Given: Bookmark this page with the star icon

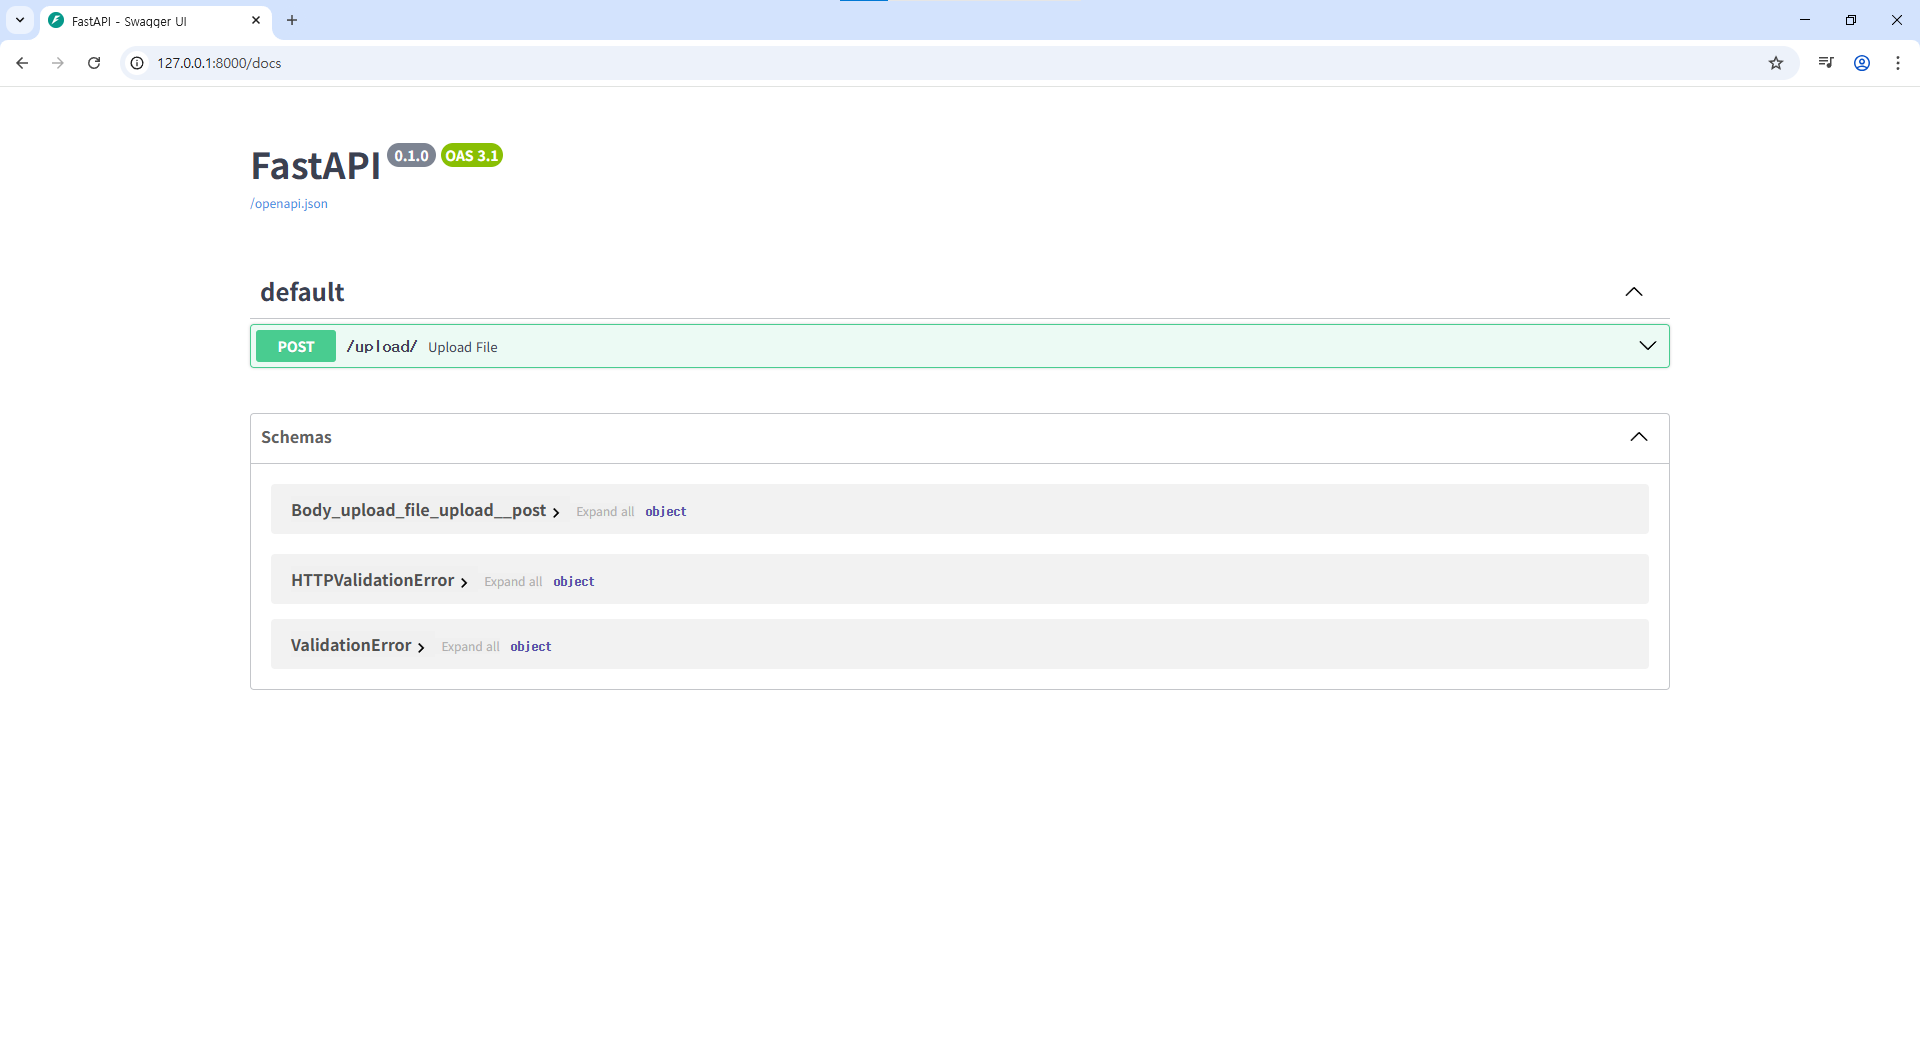Looking at the screenshot, I should (1776, 63).
